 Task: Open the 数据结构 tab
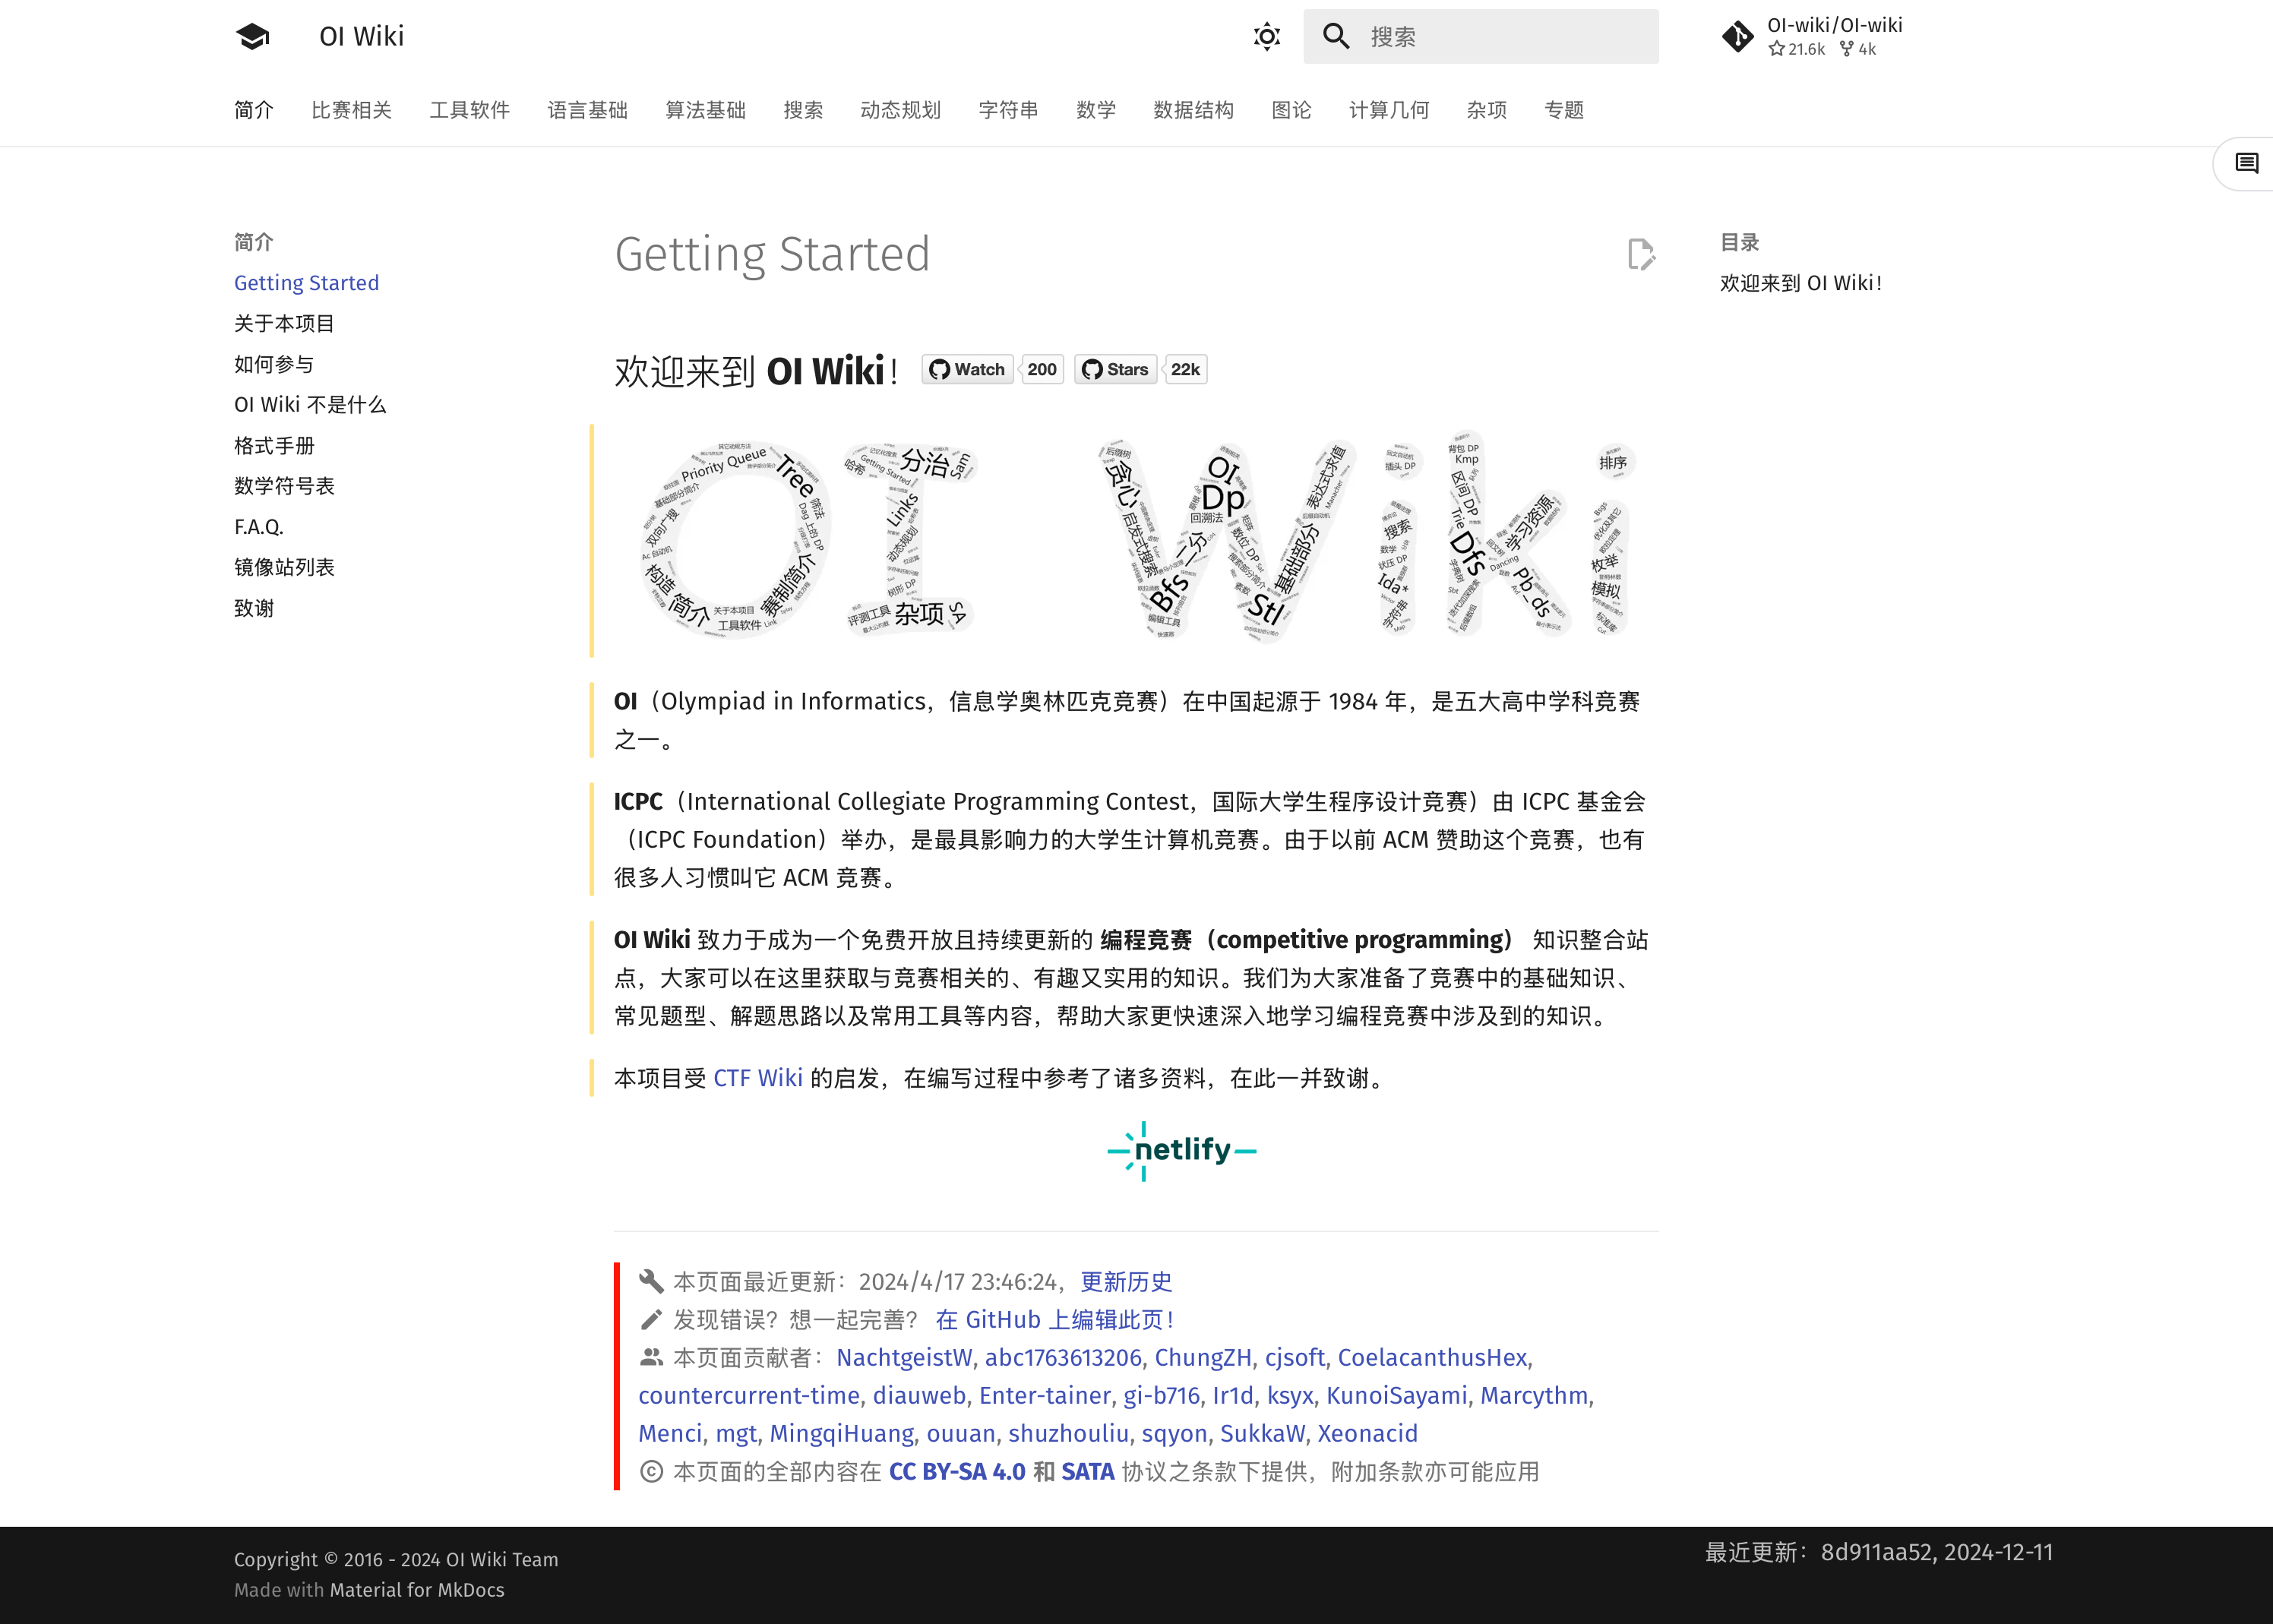(1193, 110)
